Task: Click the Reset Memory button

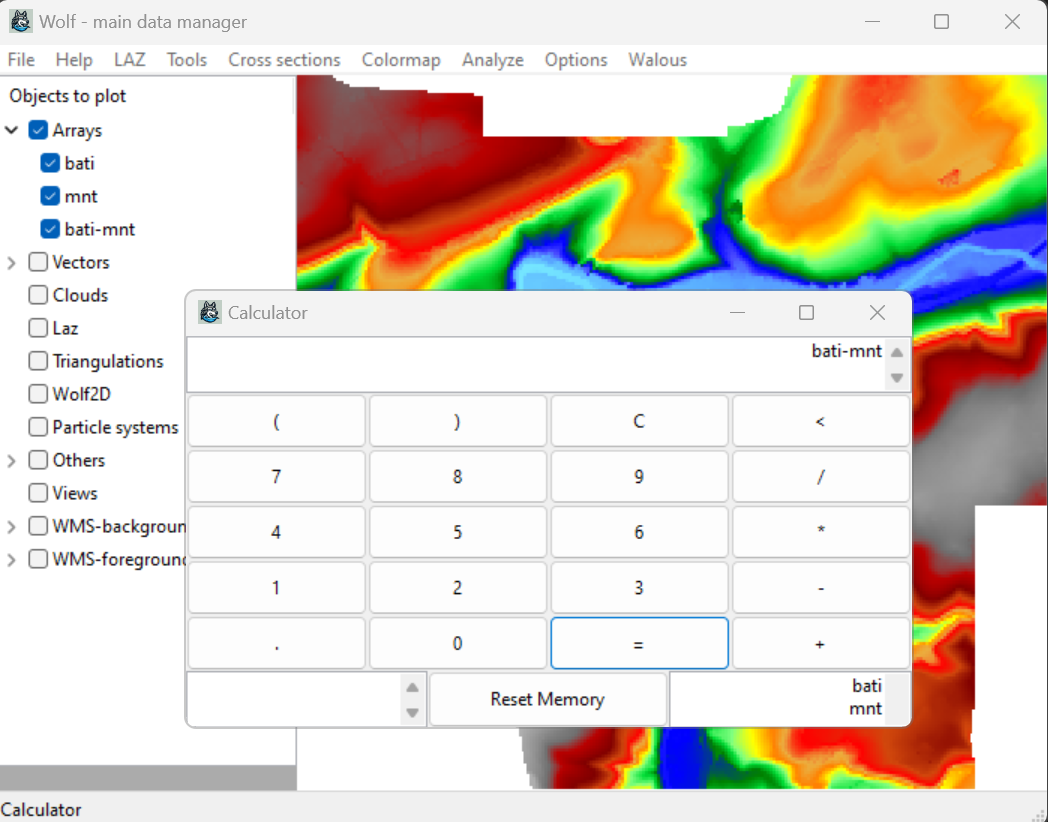Action: (547, 699)
